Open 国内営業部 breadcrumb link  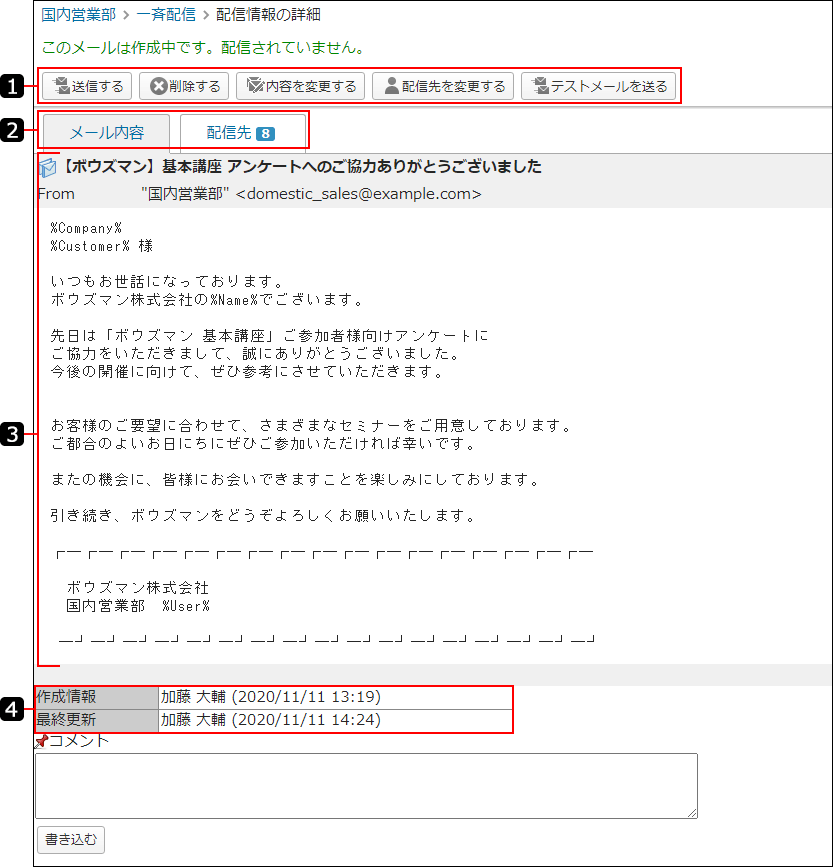(78, 14)
